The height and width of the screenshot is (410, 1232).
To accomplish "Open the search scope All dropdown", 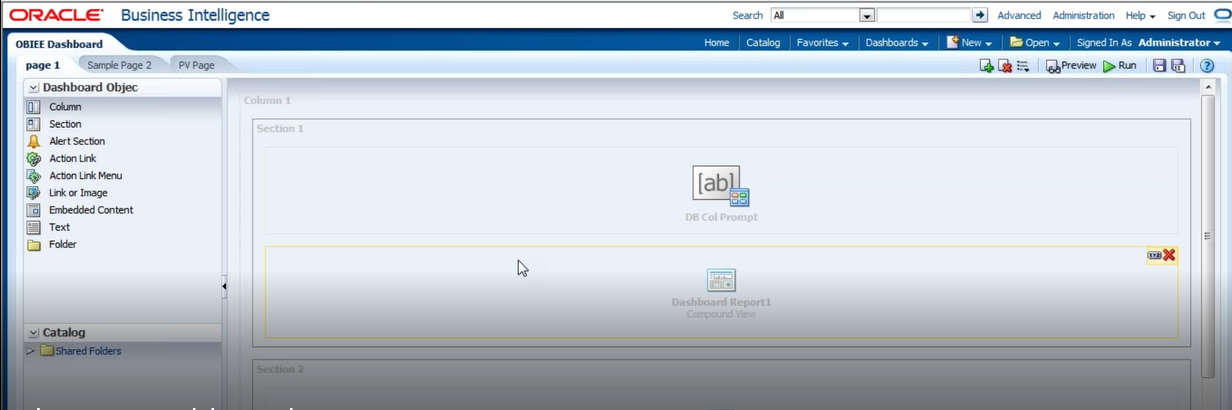I will (x=867, y=16).
